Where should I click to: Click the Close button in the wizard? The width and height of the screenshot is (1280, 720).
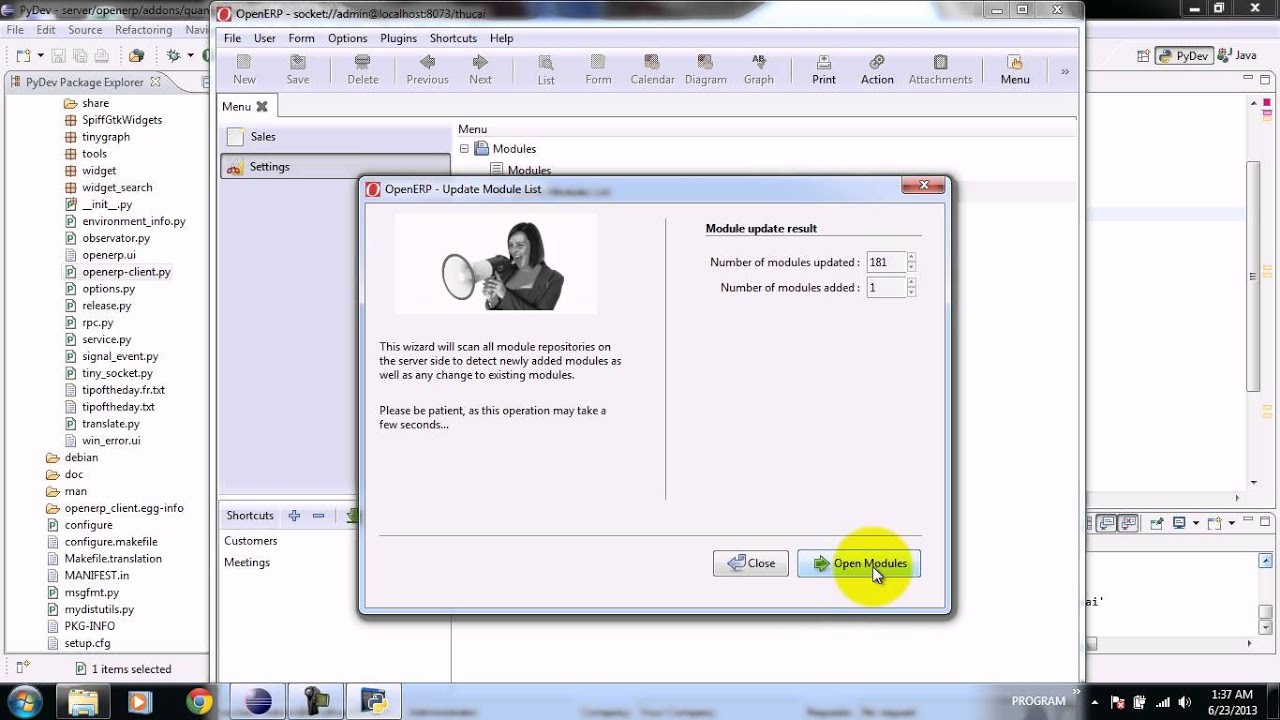pos(751,563)
